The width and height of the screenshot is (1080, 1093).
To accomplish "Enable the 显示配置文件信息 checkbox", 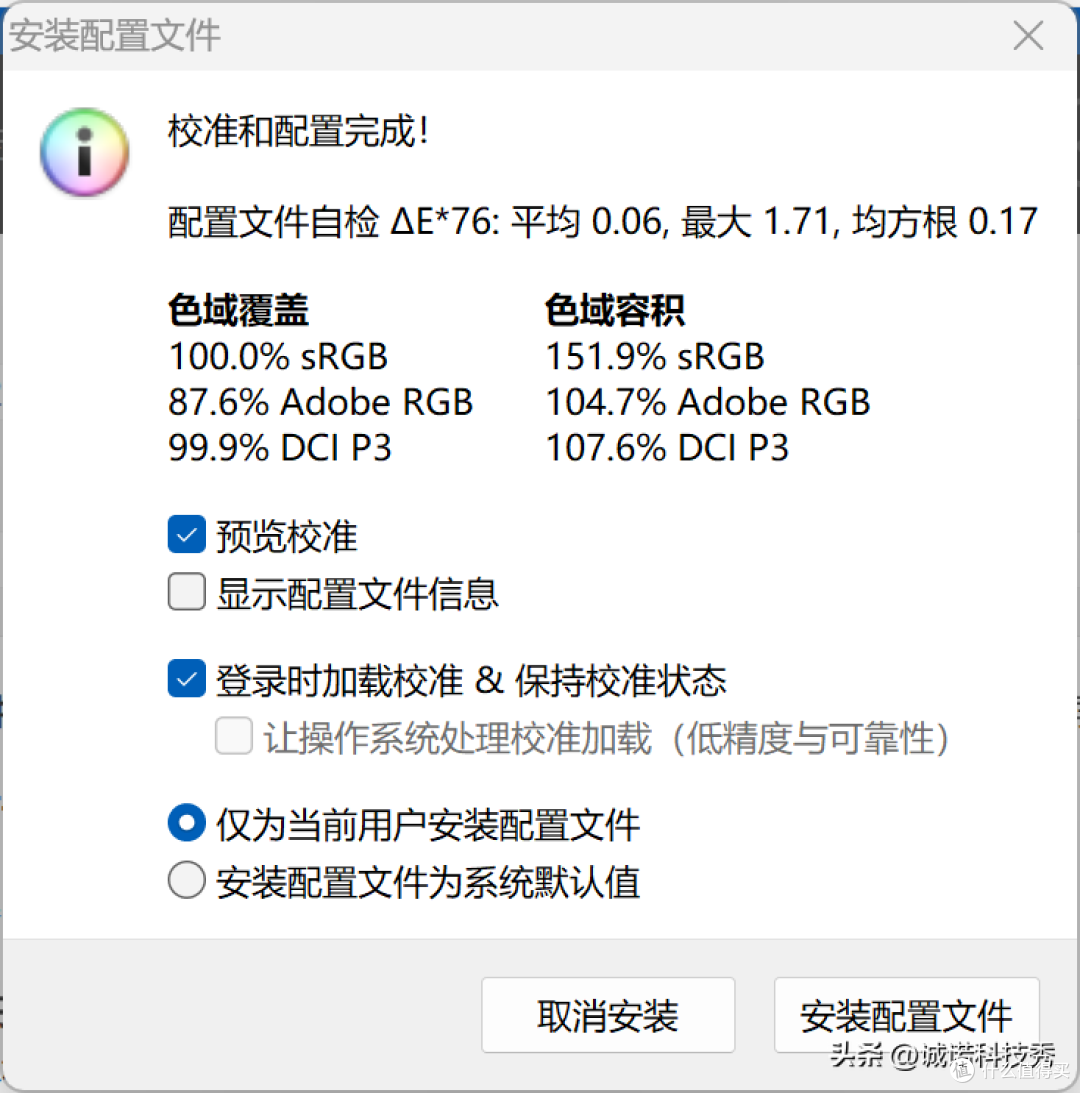I will [186, 592].
